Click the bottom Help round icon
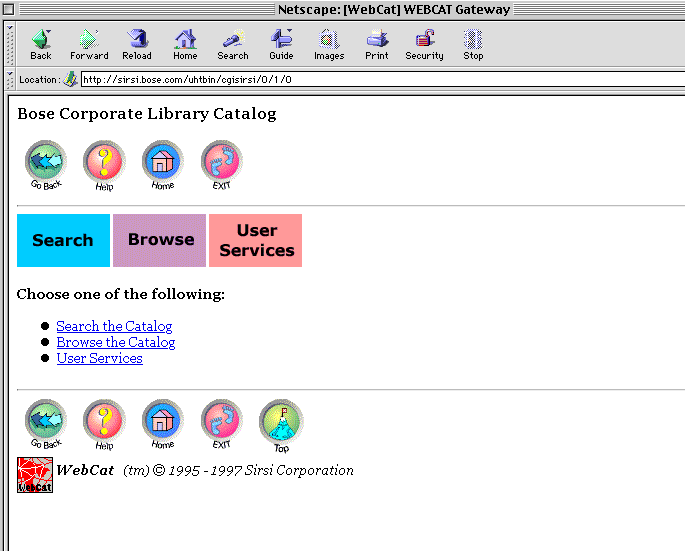 click(x=104, y=423)
